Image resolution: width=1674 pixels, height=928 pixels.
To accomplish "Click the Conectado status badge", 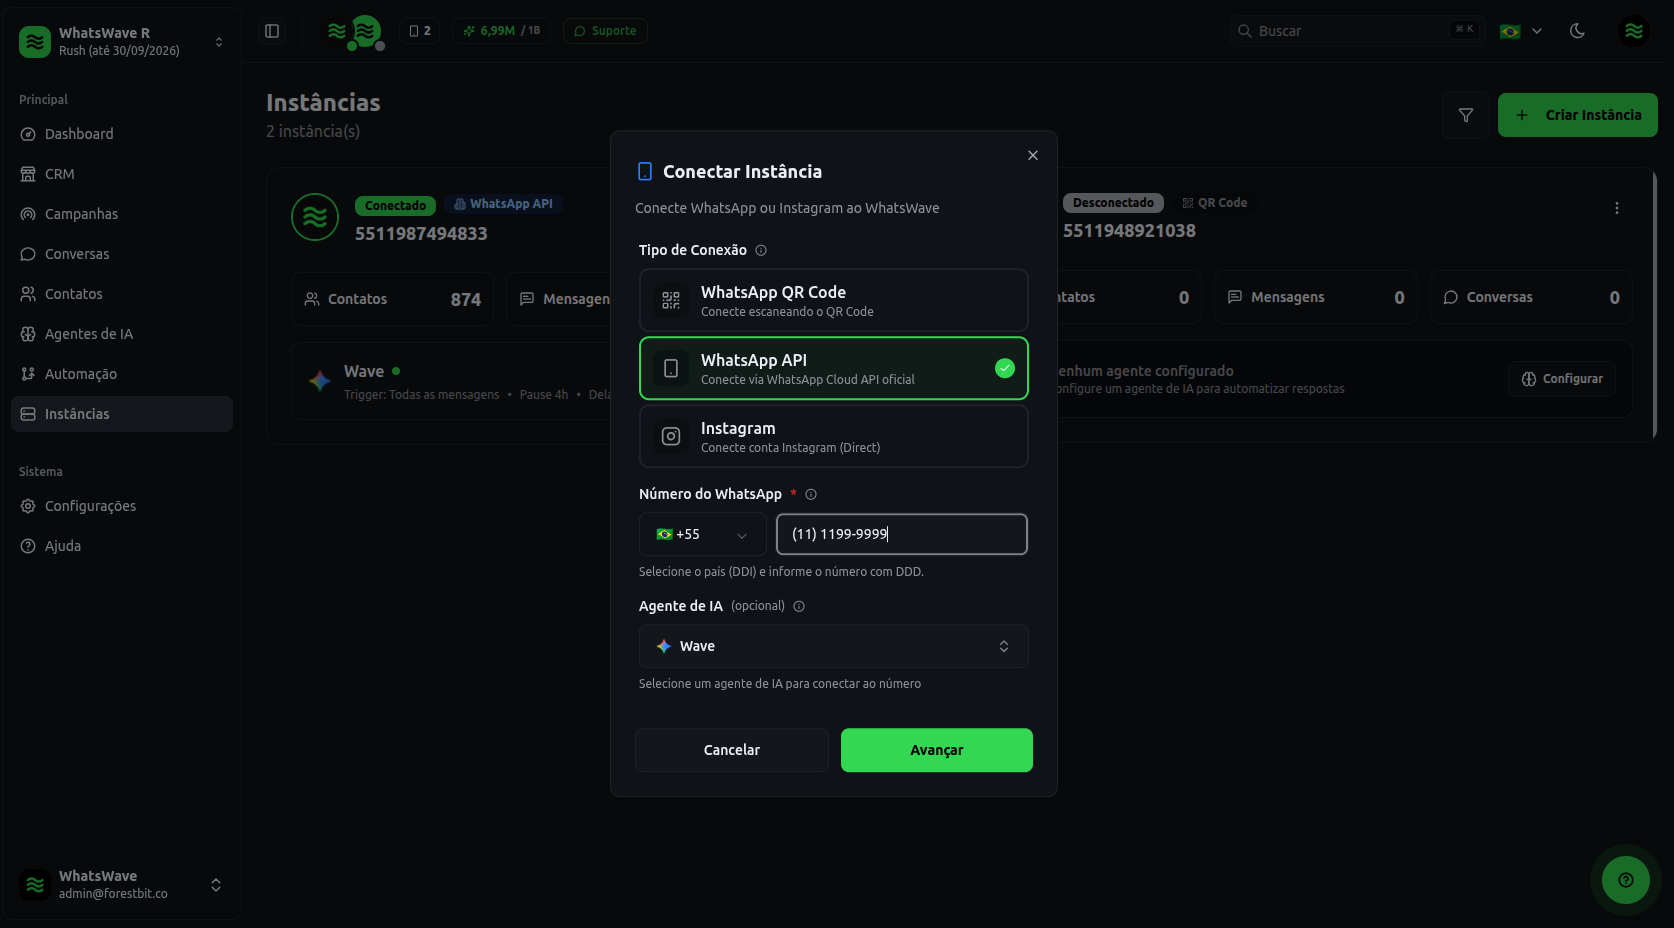I will [x=396, y=206].
